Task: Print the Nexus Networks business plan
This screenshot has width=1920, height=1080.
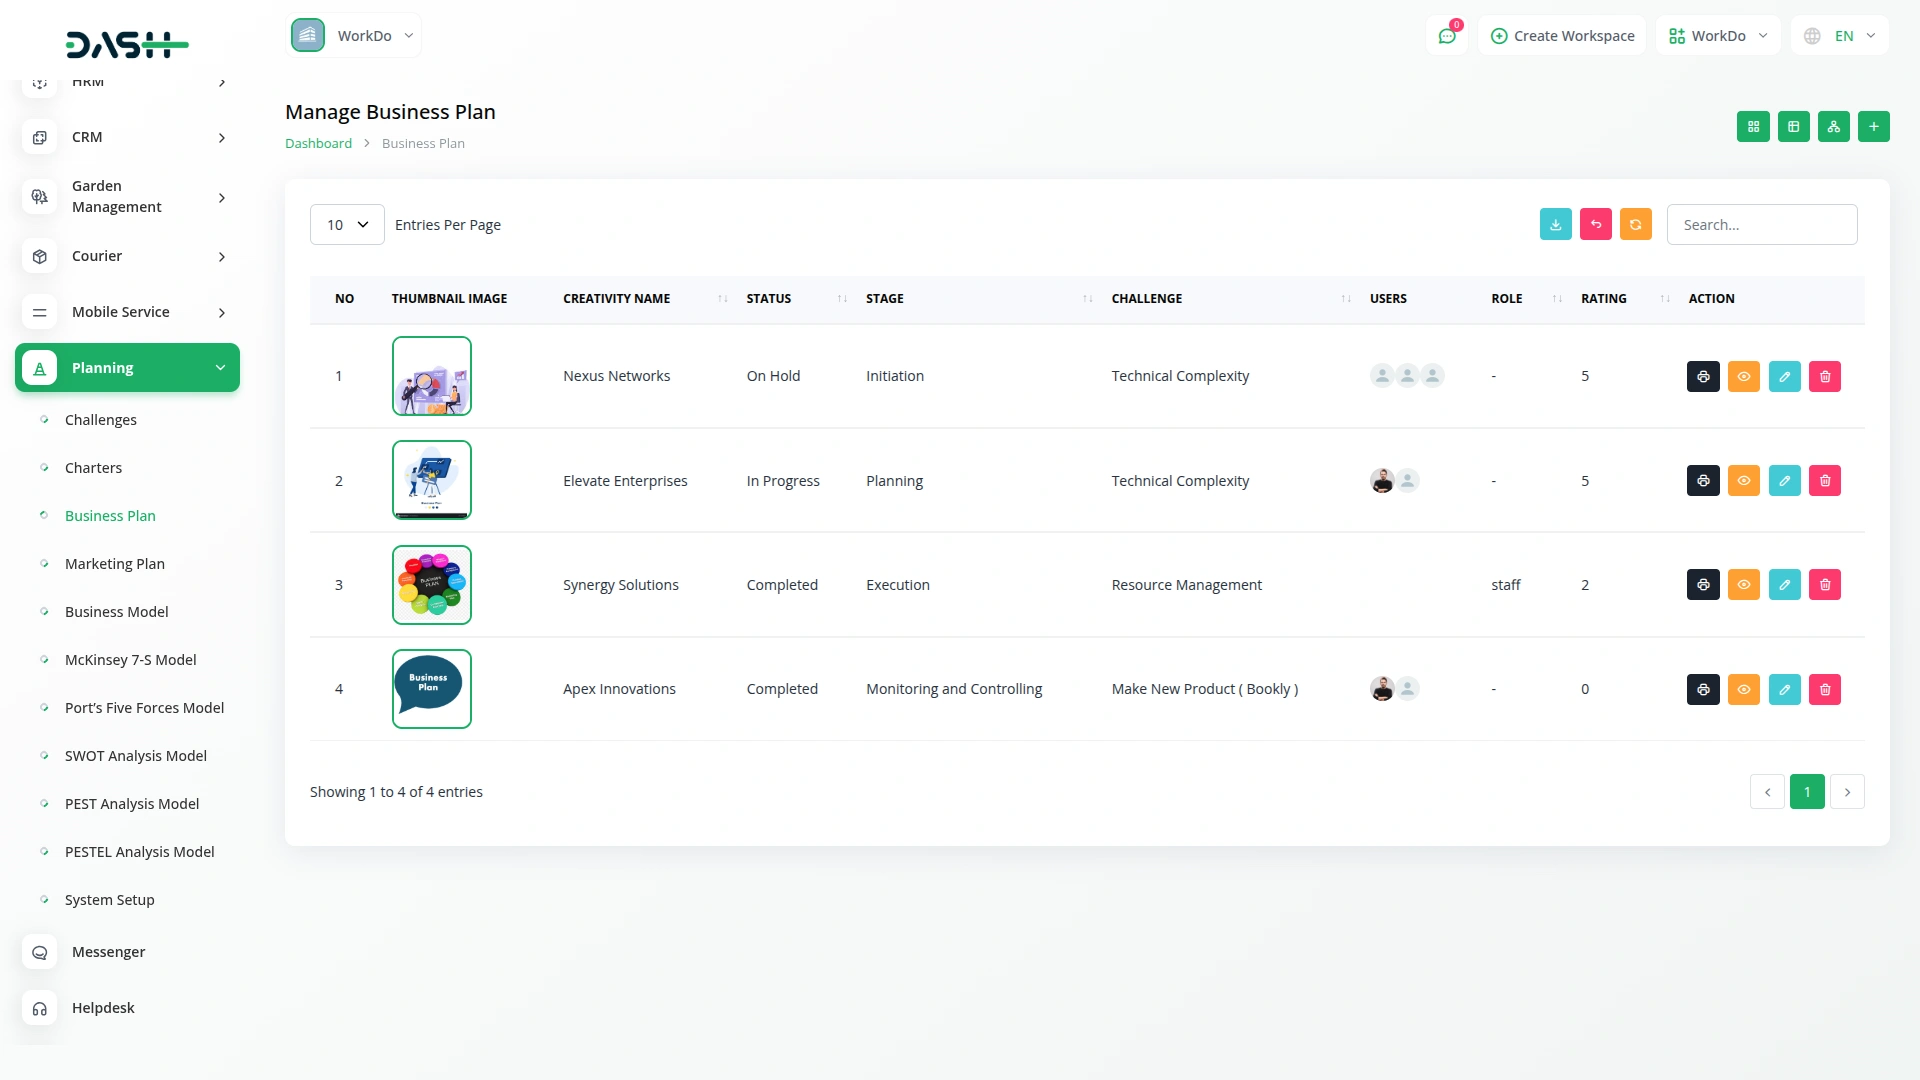Action: click(x=1703, y=377)
